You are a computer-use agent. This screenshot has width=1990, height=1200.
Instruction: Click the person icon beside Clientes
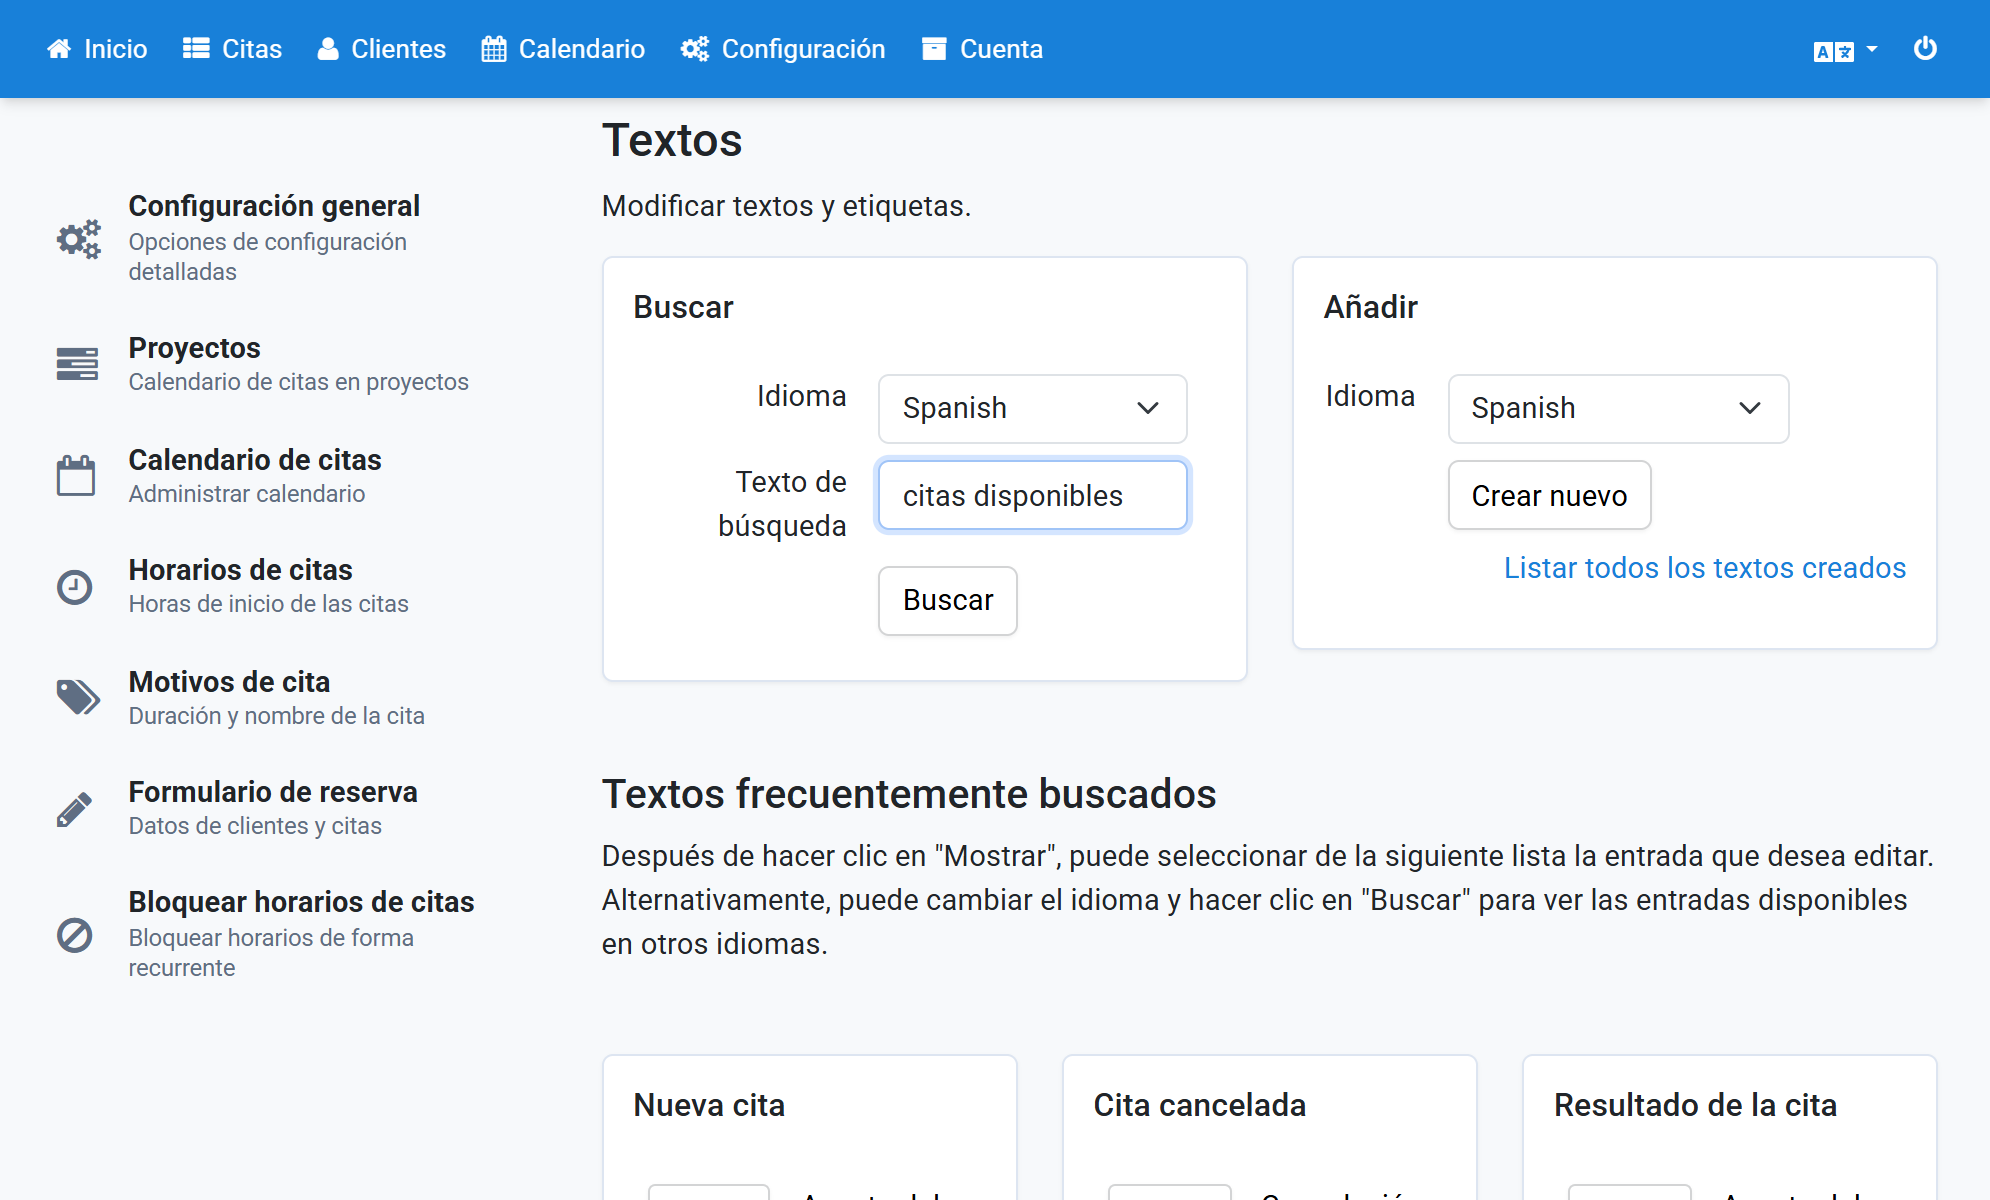point(328,49)
